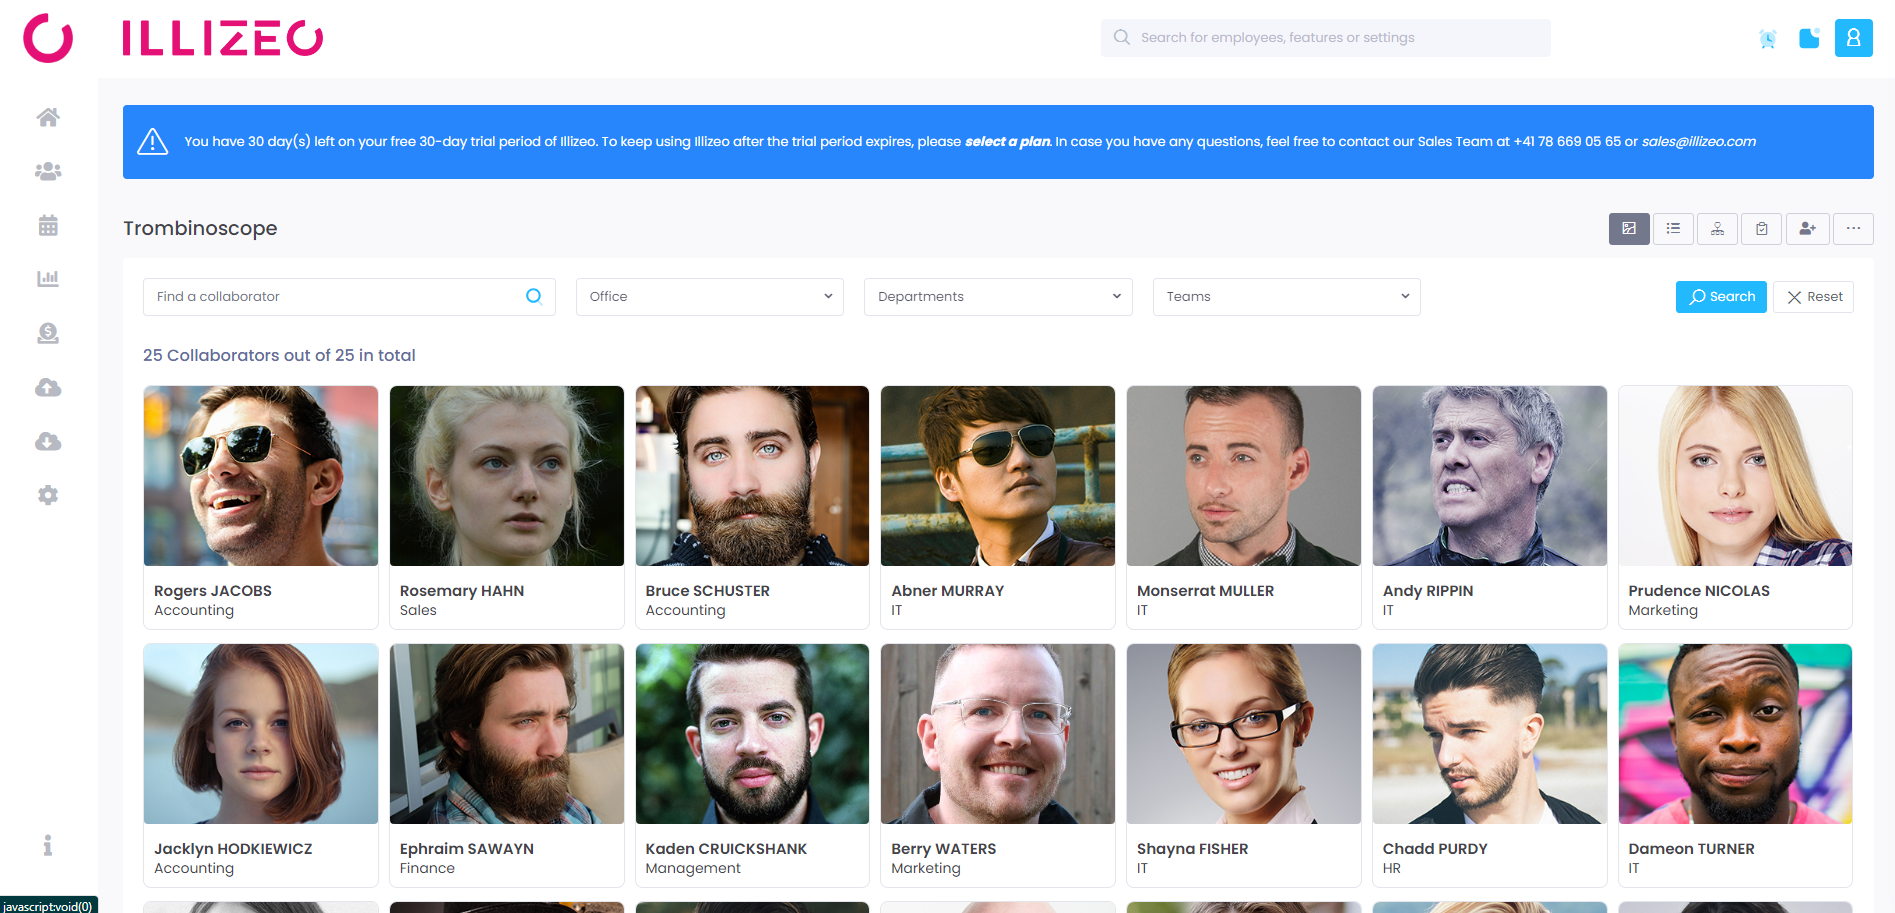
Task: Focus the Find a collaborator input
Action: (x=349, y=297)
